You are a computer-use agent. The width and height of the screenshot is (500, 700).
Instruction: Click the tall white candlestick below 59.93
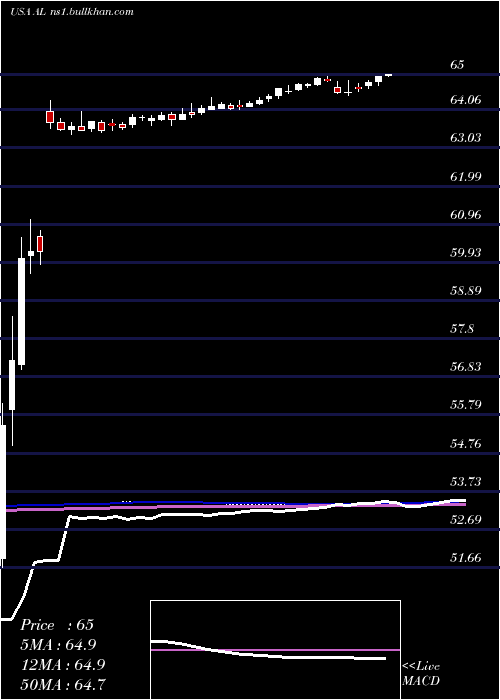(21, 312)
